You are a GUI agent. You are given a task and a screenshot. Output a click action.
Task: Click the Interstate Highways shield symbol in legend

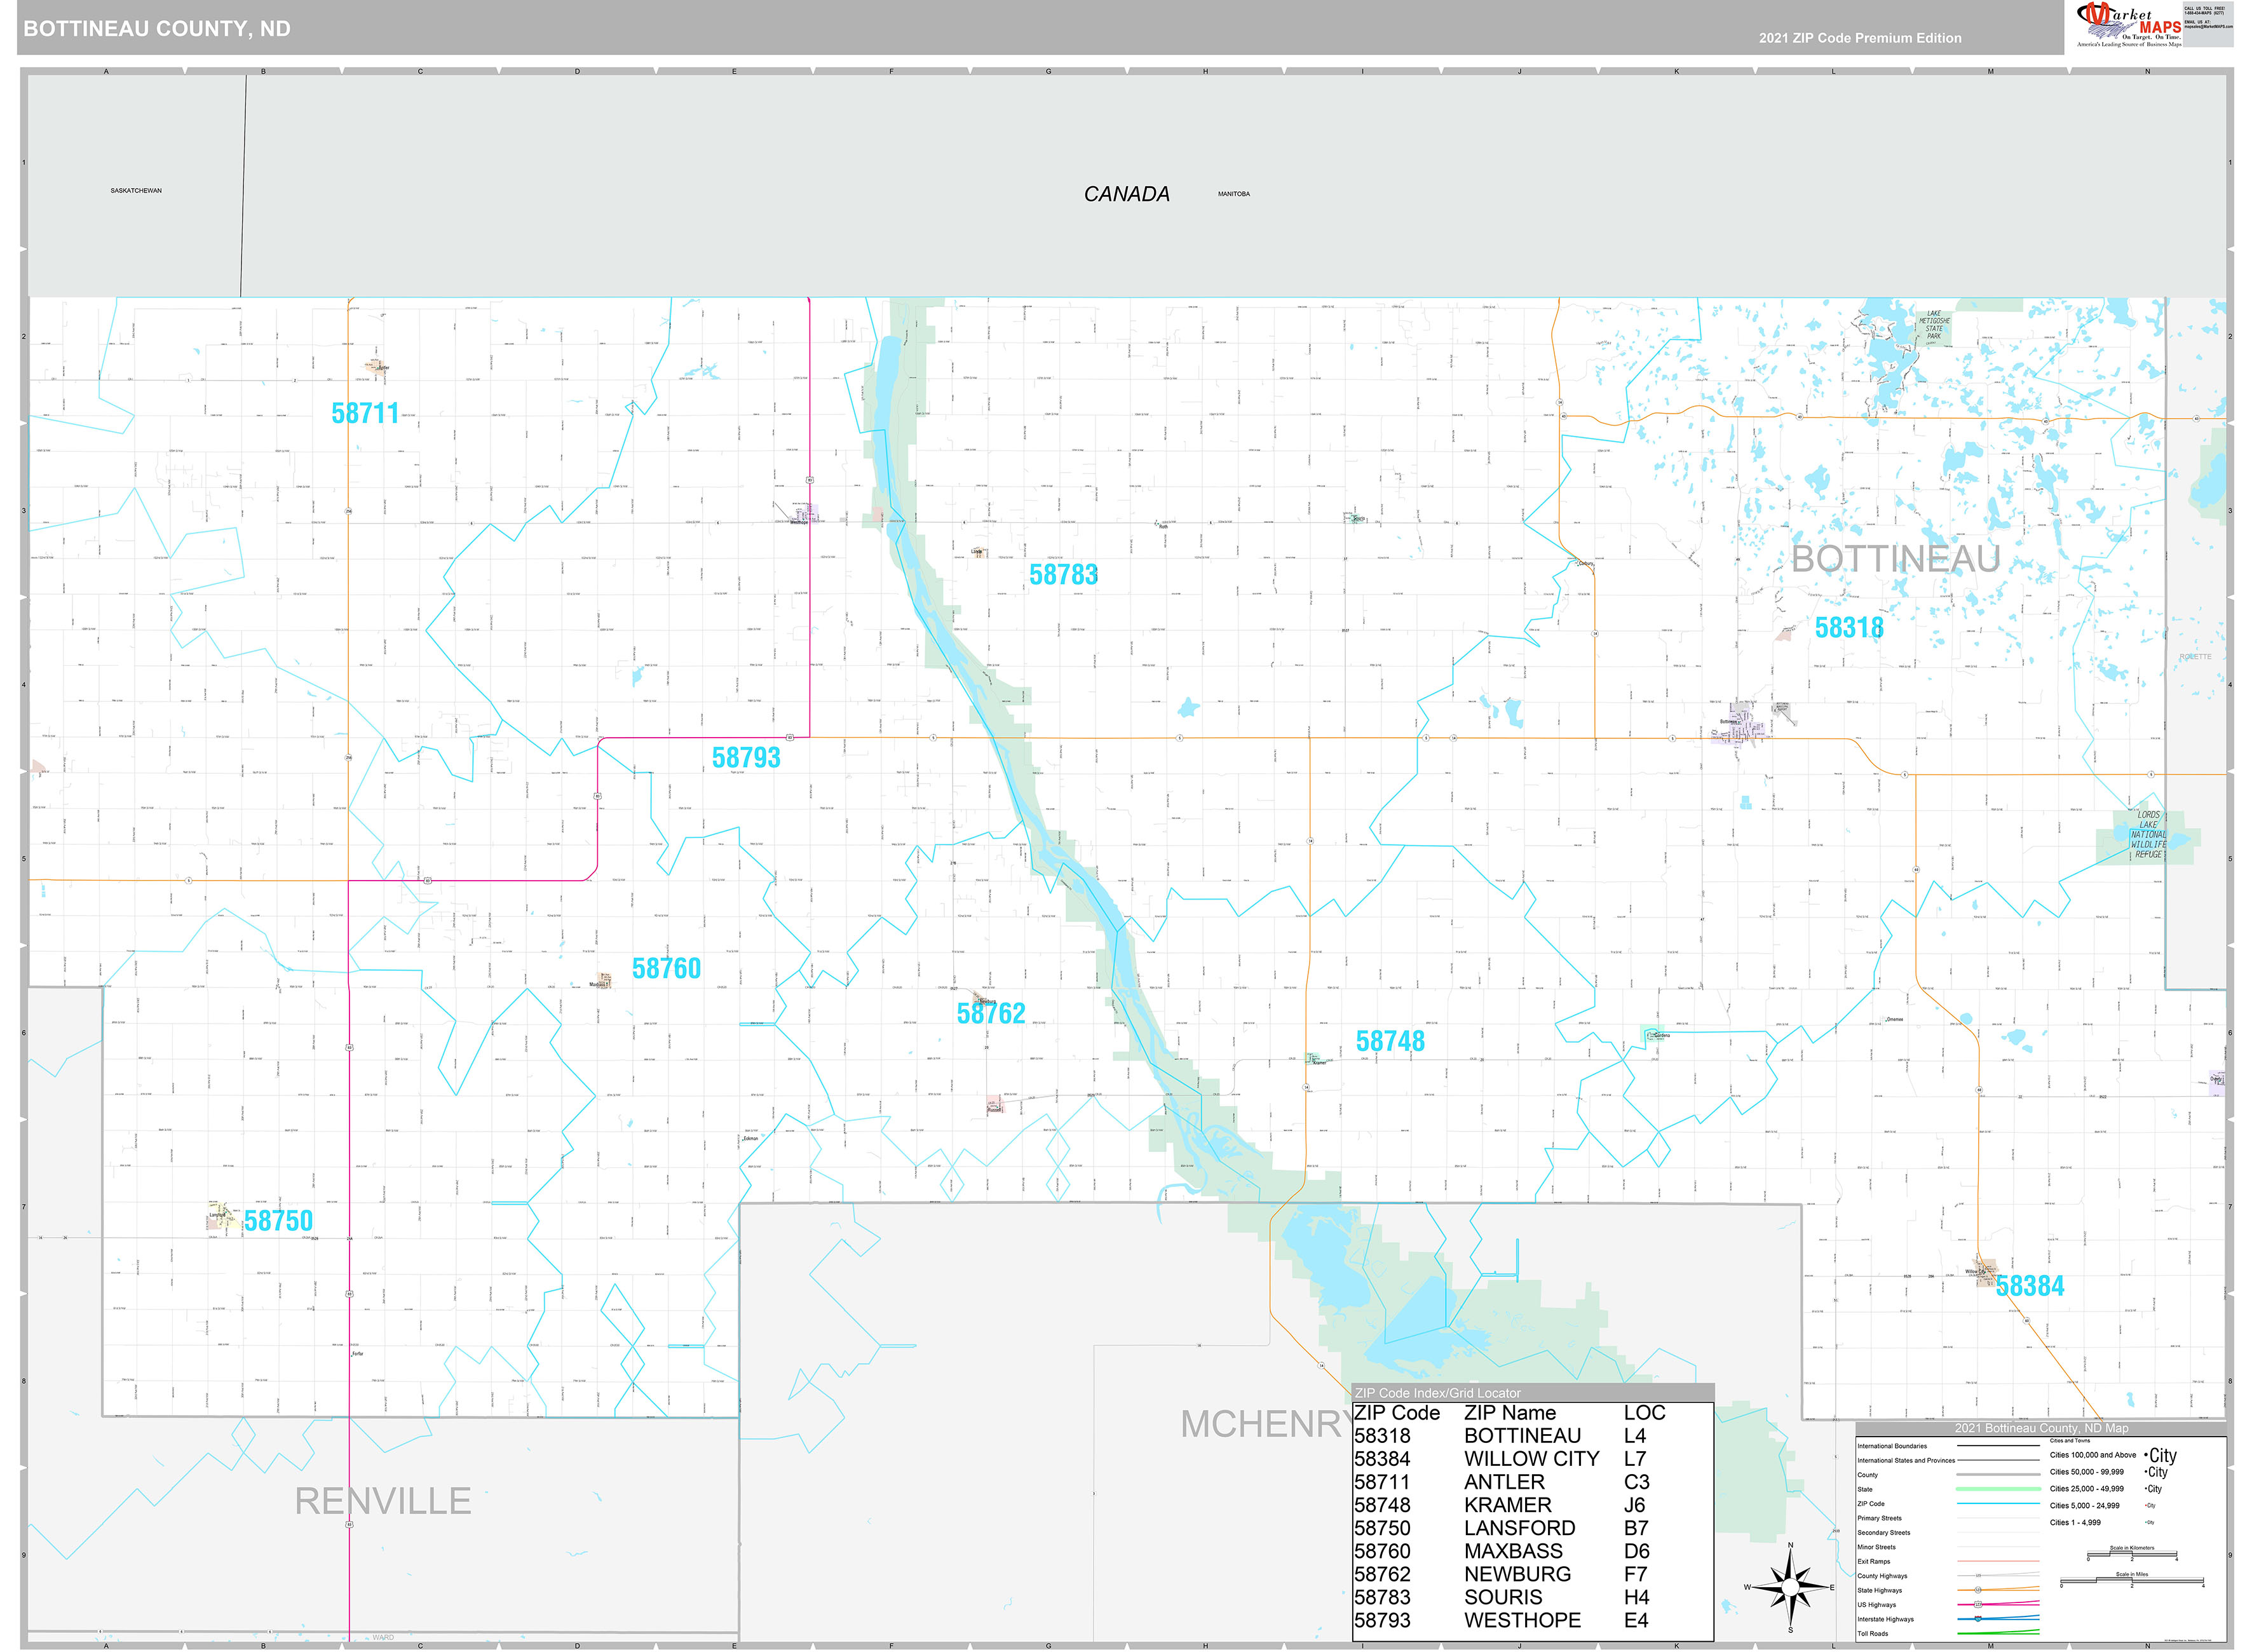[x=1977, y=1618]
